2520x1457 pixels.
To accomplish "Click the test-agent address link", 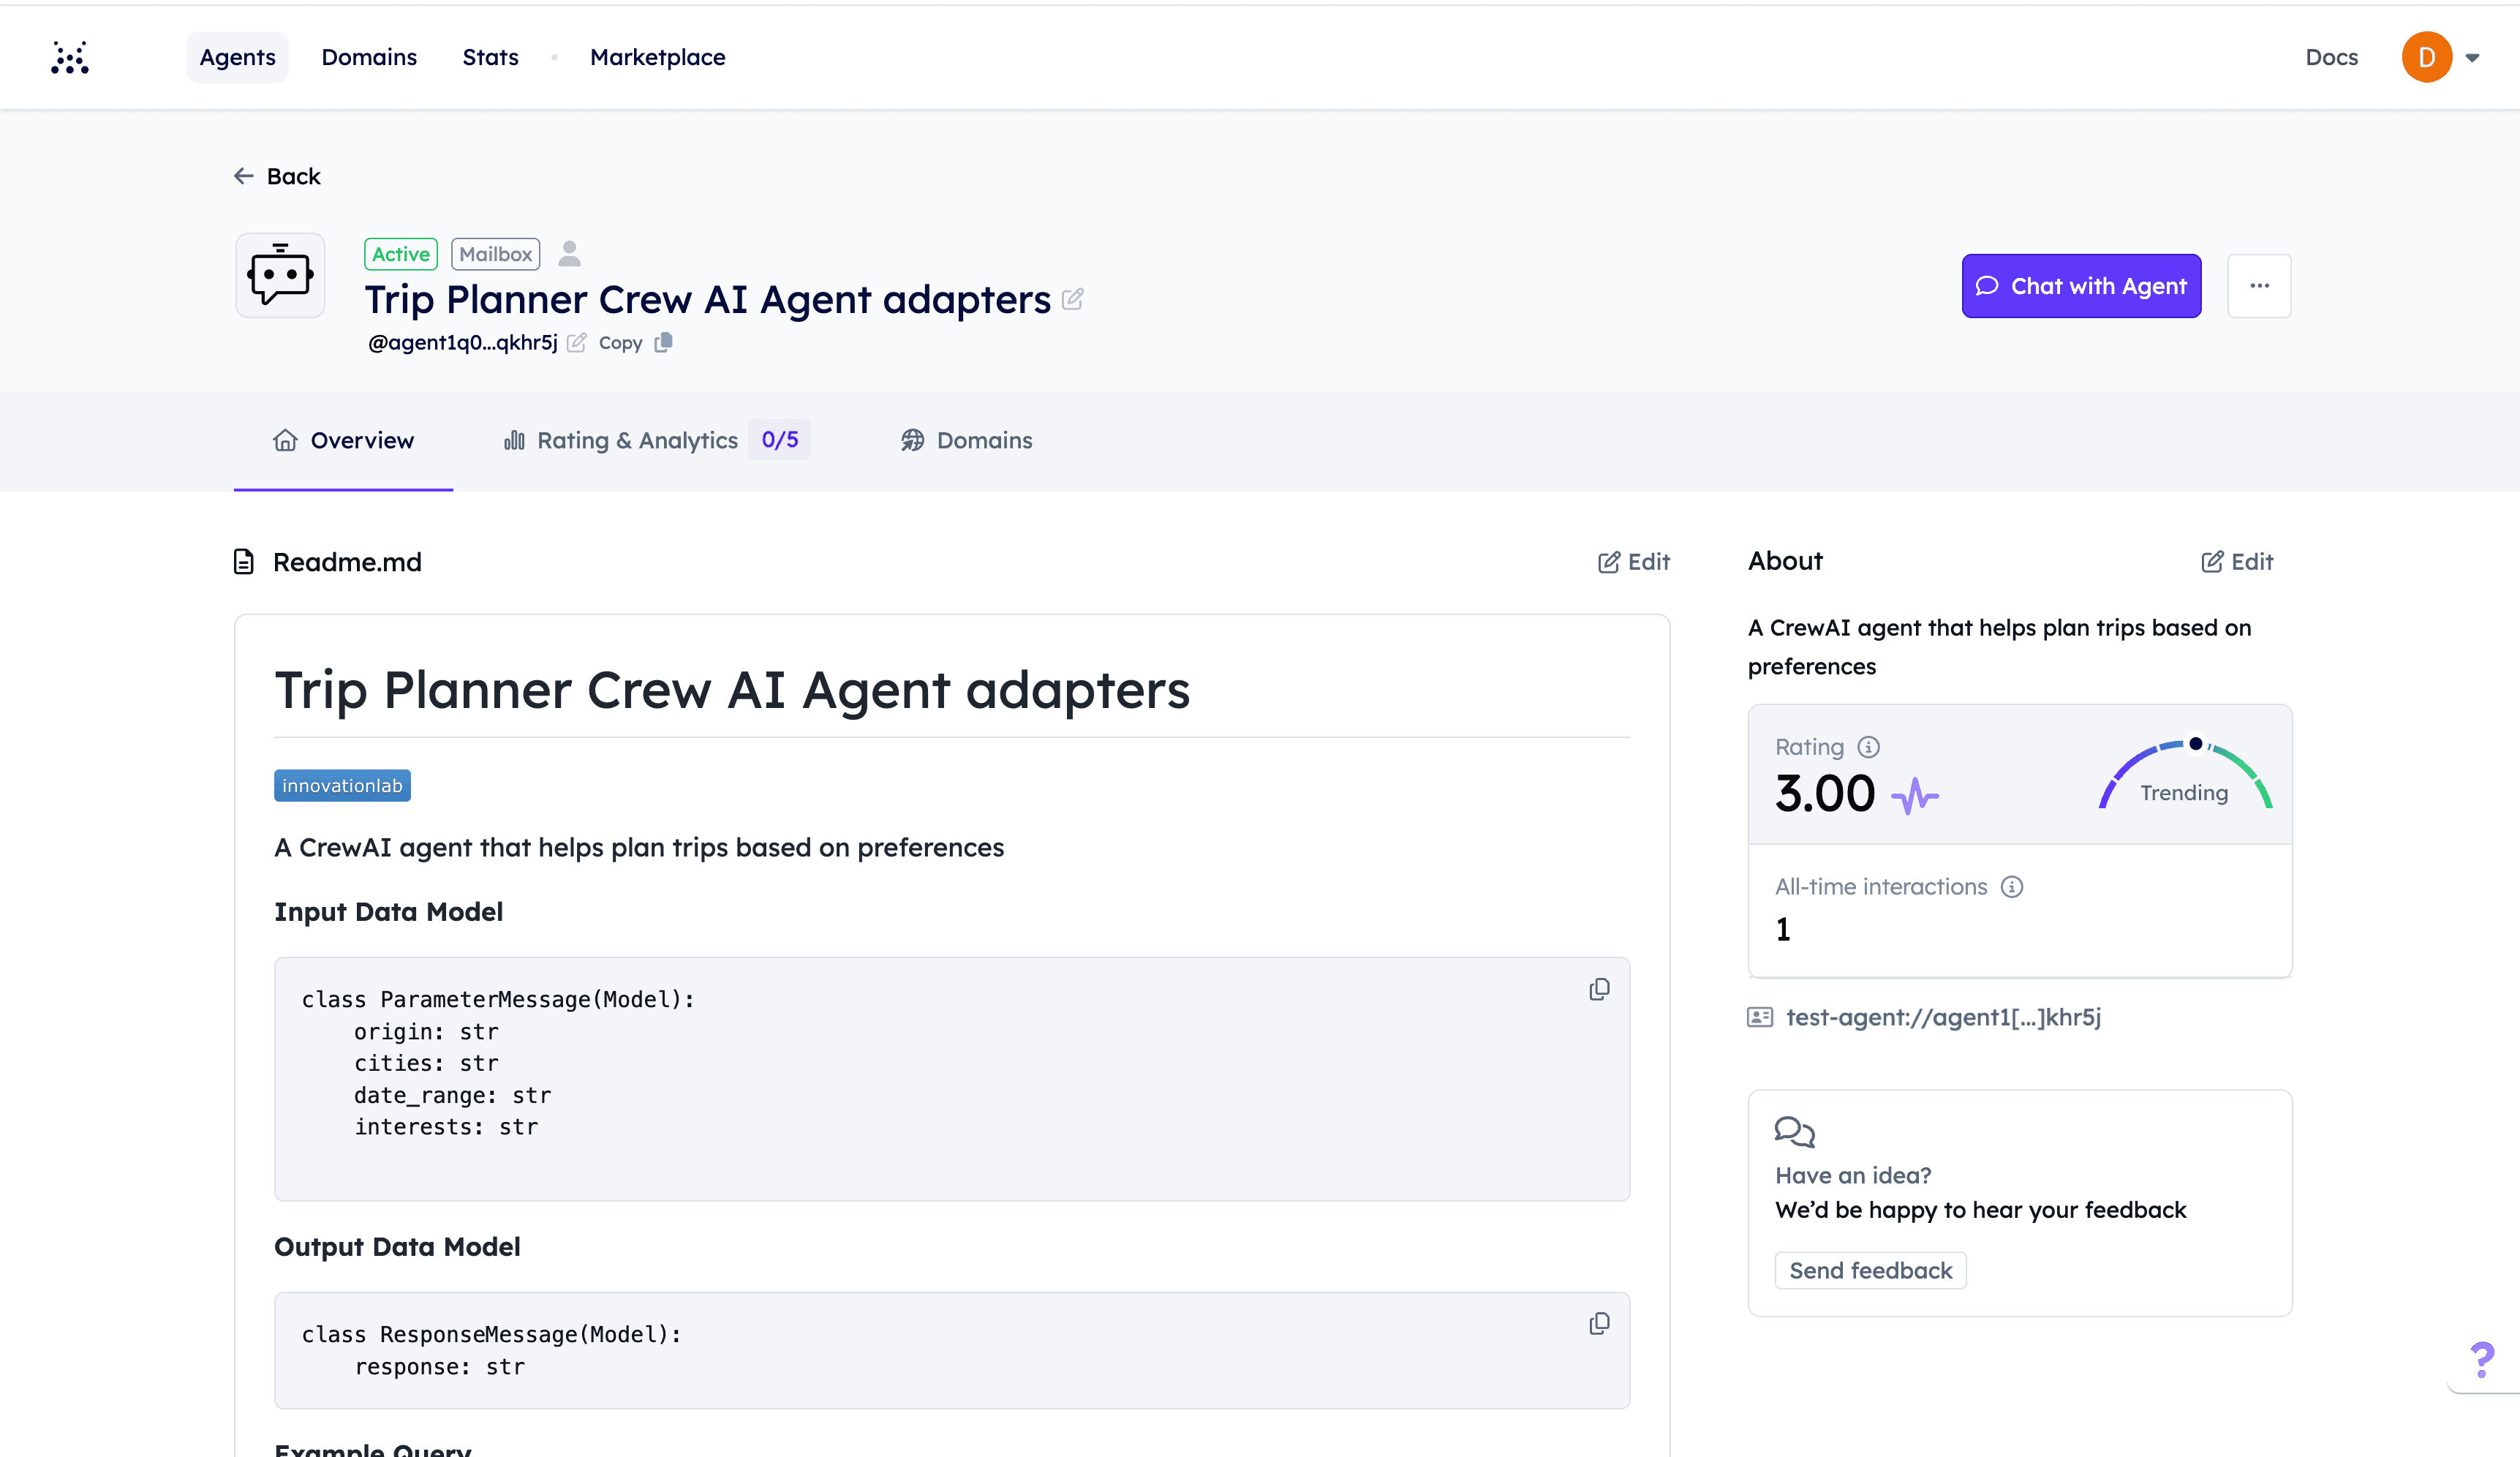I will point(1942,1017).
